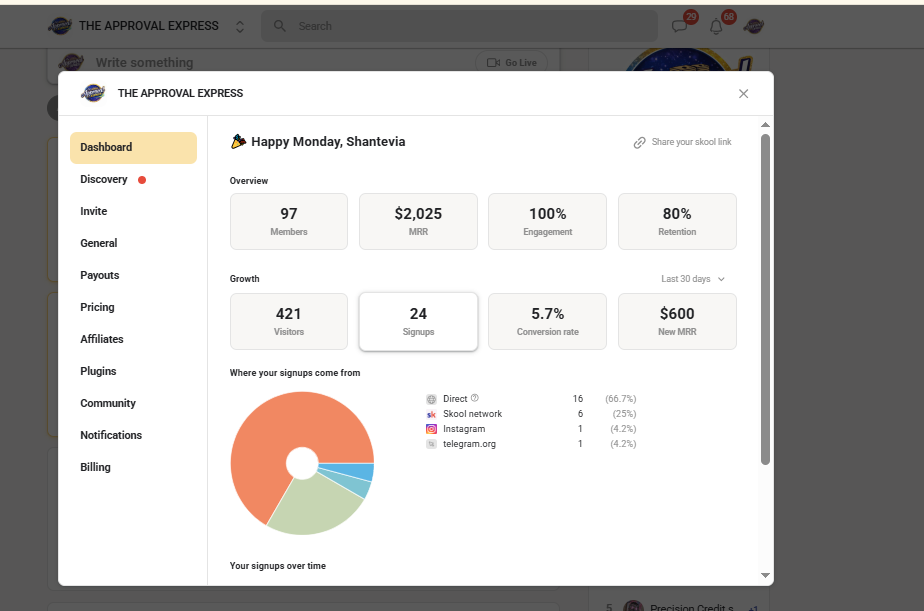
Task: Click the modal scrollbar up arrow
Action: (x=765, y=125)
